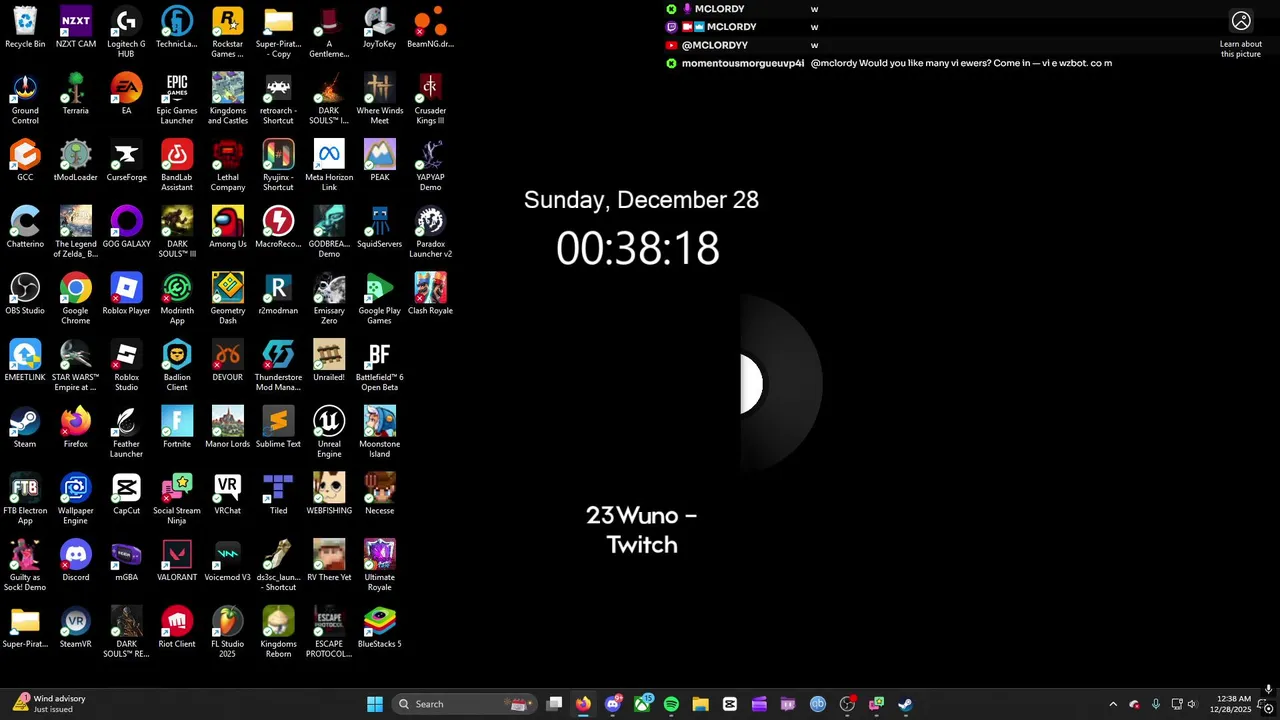This screenshot has width=1280, height=720.
Task: Click the microphone tray icon
Action: [x=1156, y=704]
